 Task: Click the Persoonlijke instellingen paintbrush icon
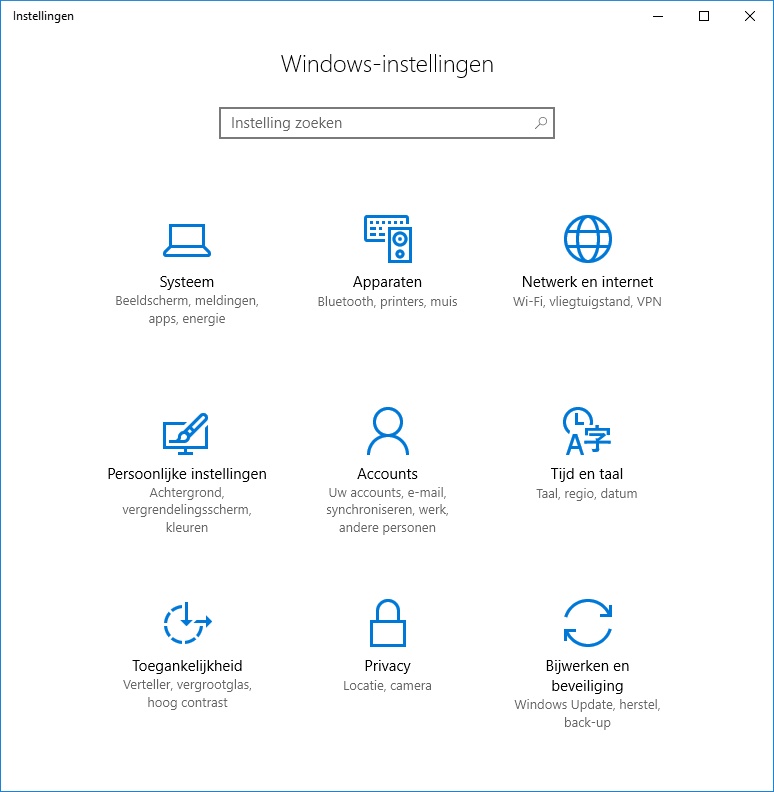pos(185,433)
